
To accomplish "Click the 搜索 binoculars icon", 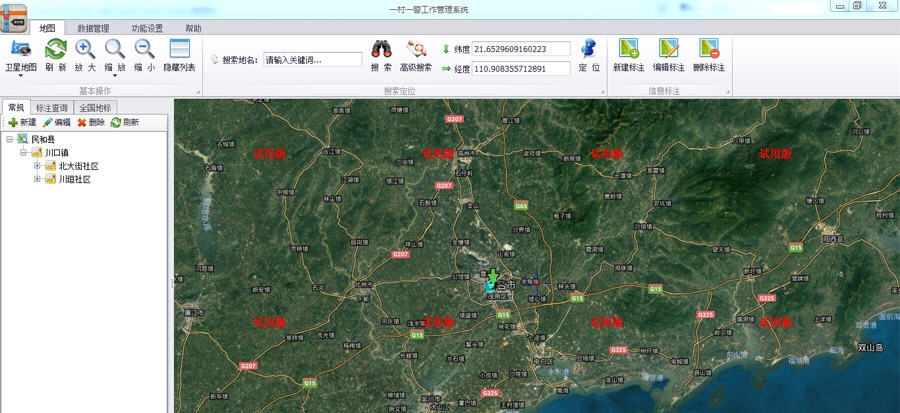I will click(x=381, y=49).
